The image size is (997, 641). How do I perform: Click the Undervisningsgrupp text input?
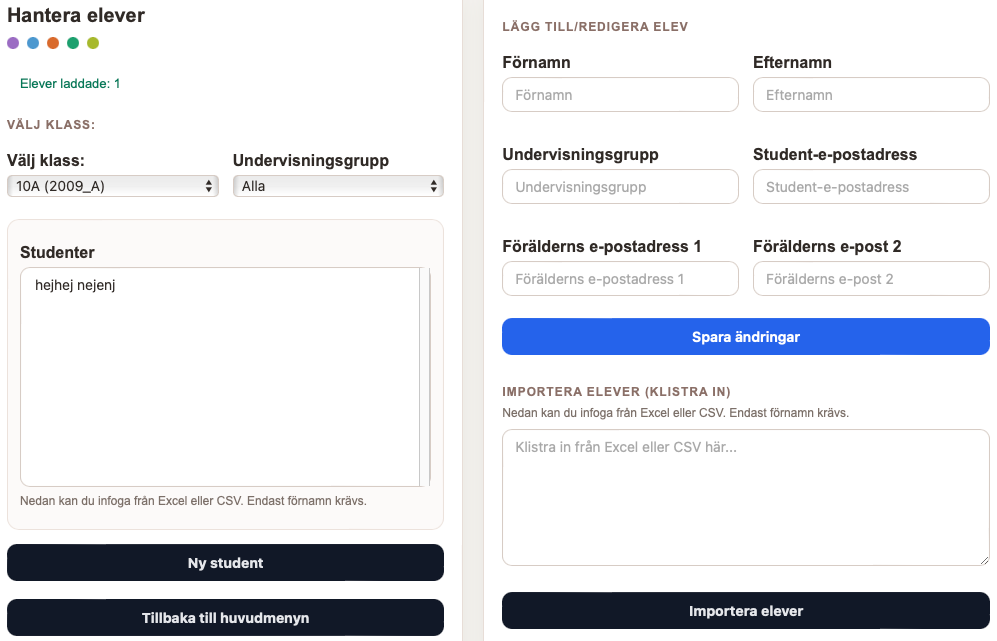pyautogui.click(x=620, y=187)
